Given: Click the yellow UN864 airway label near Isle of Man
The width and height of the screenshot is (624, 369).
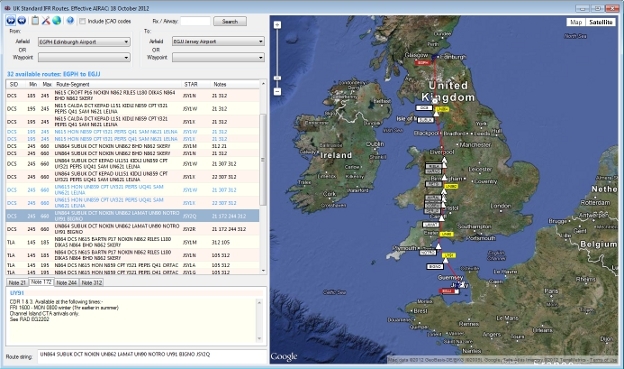Looking at the screenshot, I should tap(442, 109).
